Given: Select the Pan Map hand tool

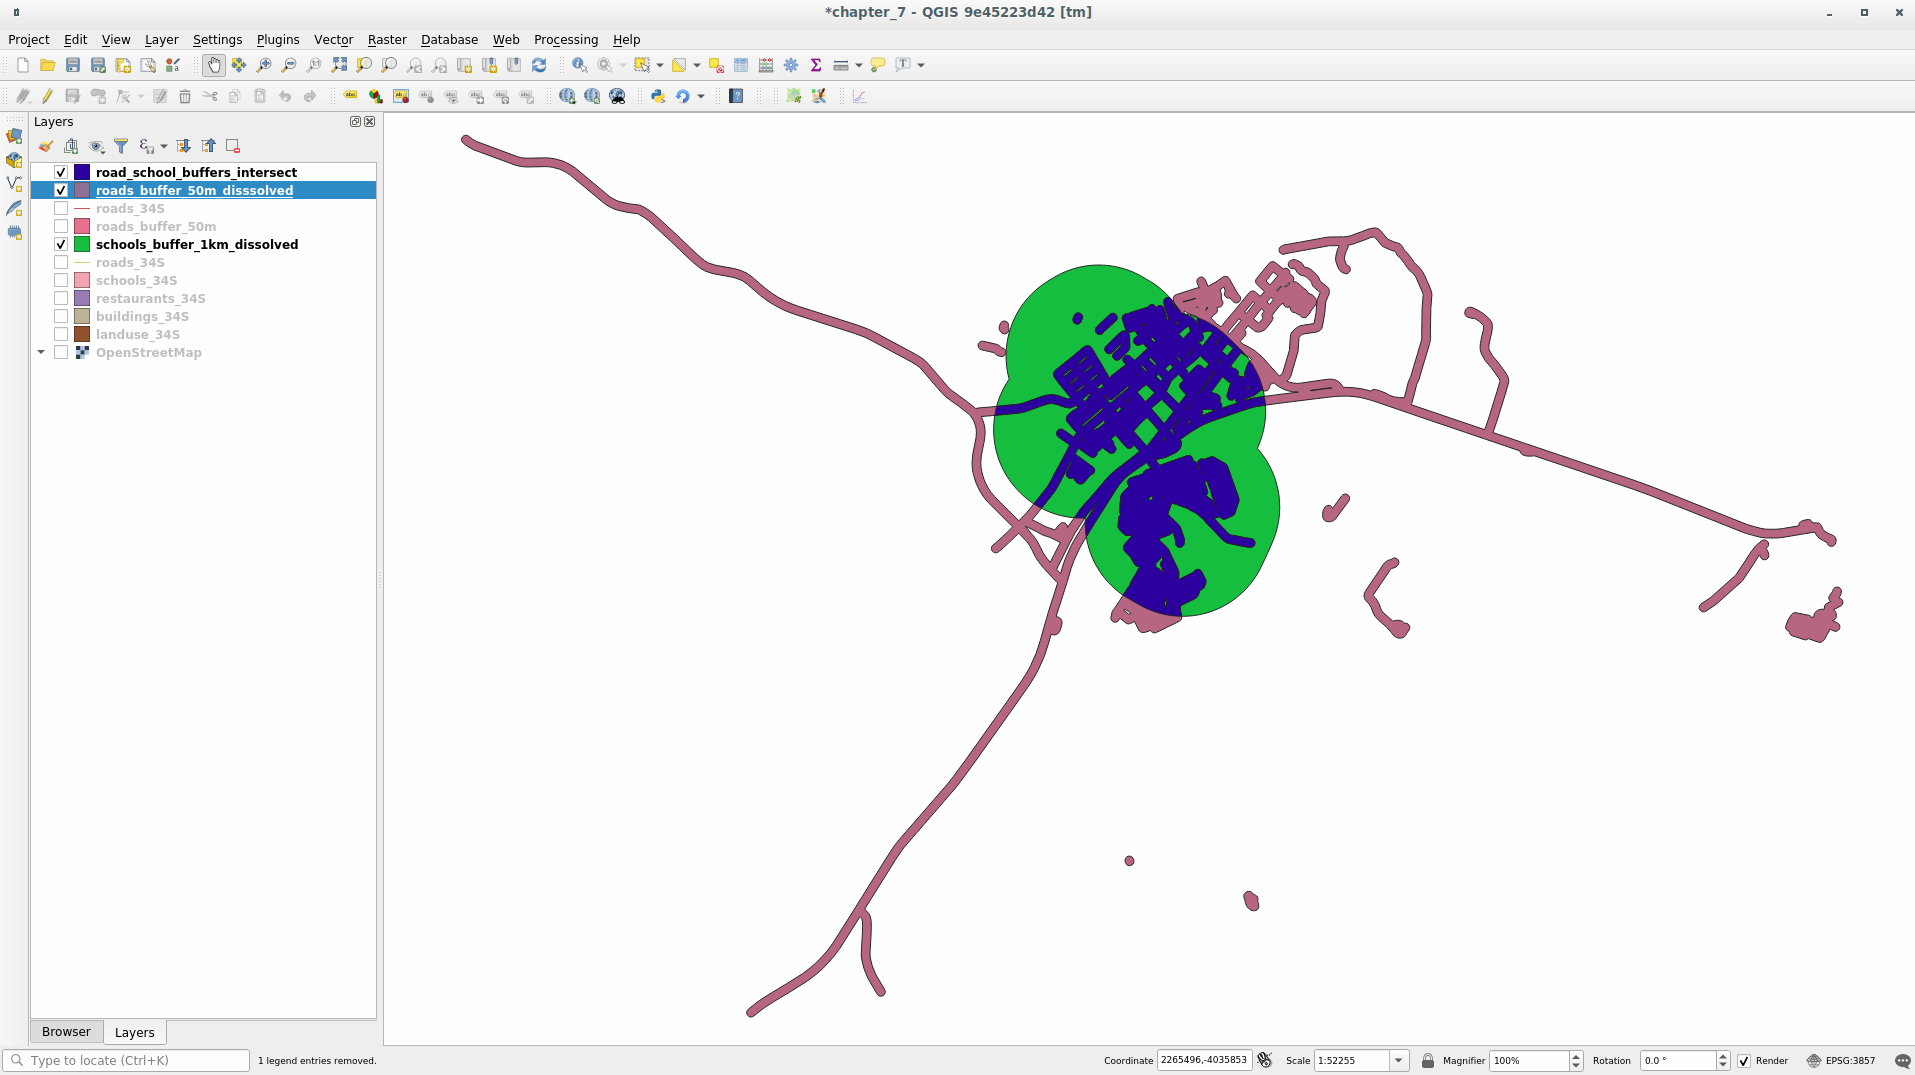Looking at the screenshot, I should [x=213, y=65].
